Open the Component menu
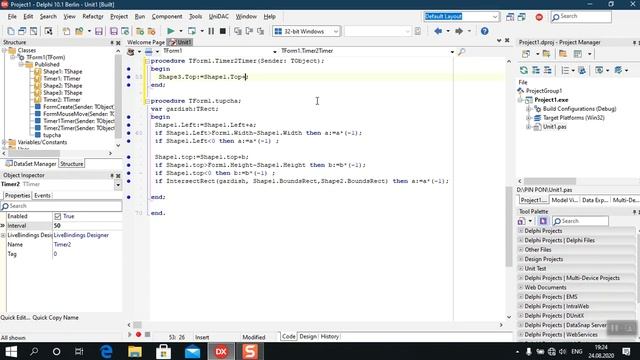Viewport: 640px width, 360px height. click(x=167, y=16)
